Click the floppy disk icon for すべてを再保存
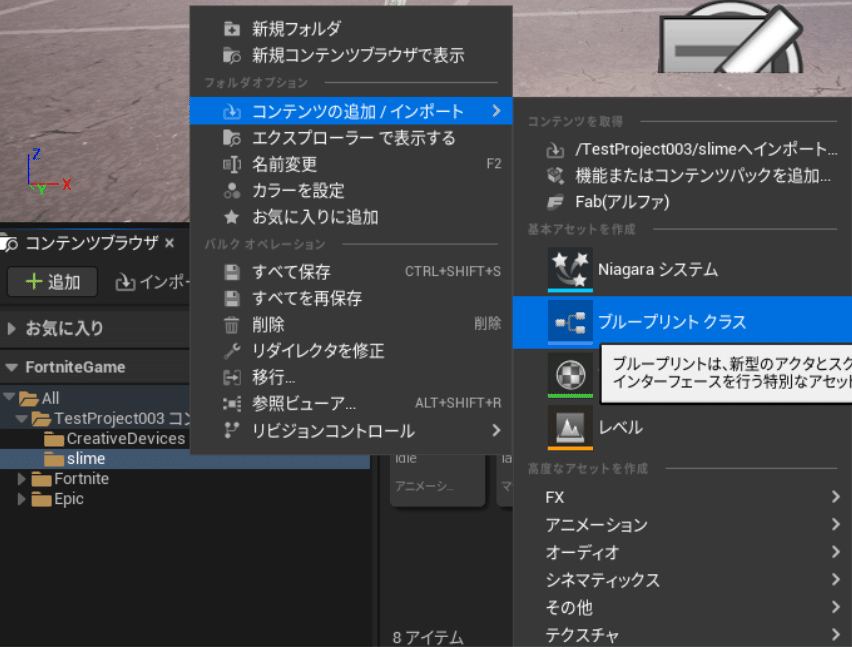852x647 pixels. click(232, 298)
